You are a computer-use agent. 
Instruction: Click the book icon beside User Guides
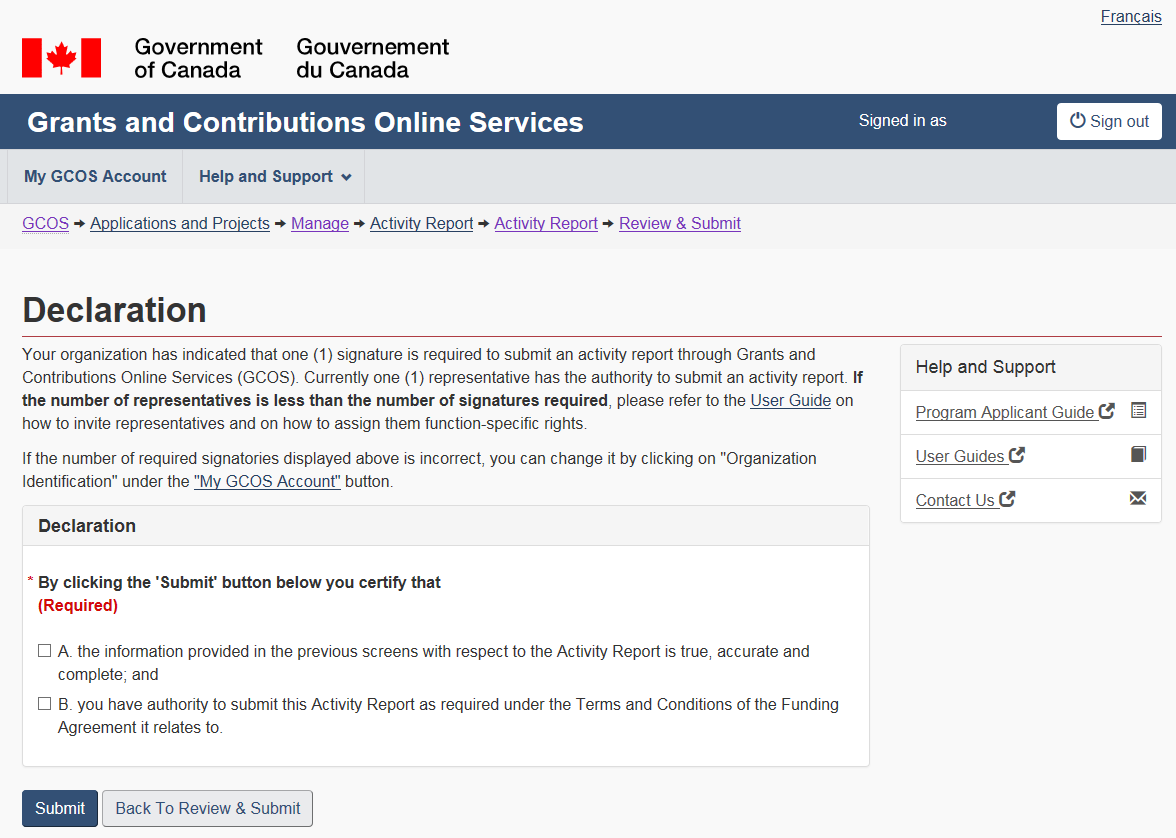1138,455
